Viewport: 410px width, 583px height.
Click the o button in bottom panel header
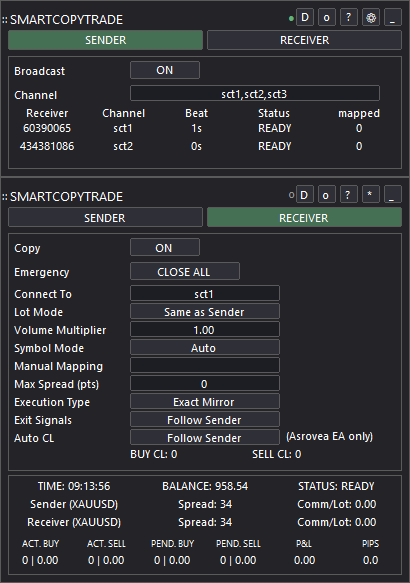pyautogui.click(x=326, y=194)
